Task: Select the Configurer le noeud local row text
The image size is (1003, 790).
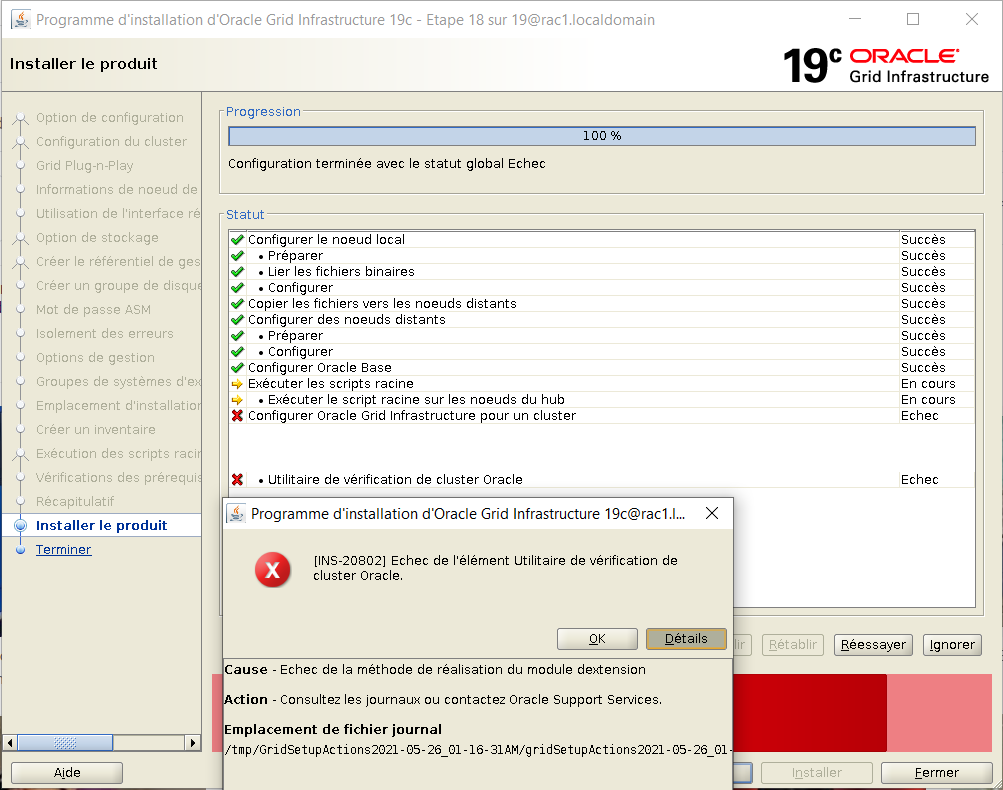Action: 326,240
